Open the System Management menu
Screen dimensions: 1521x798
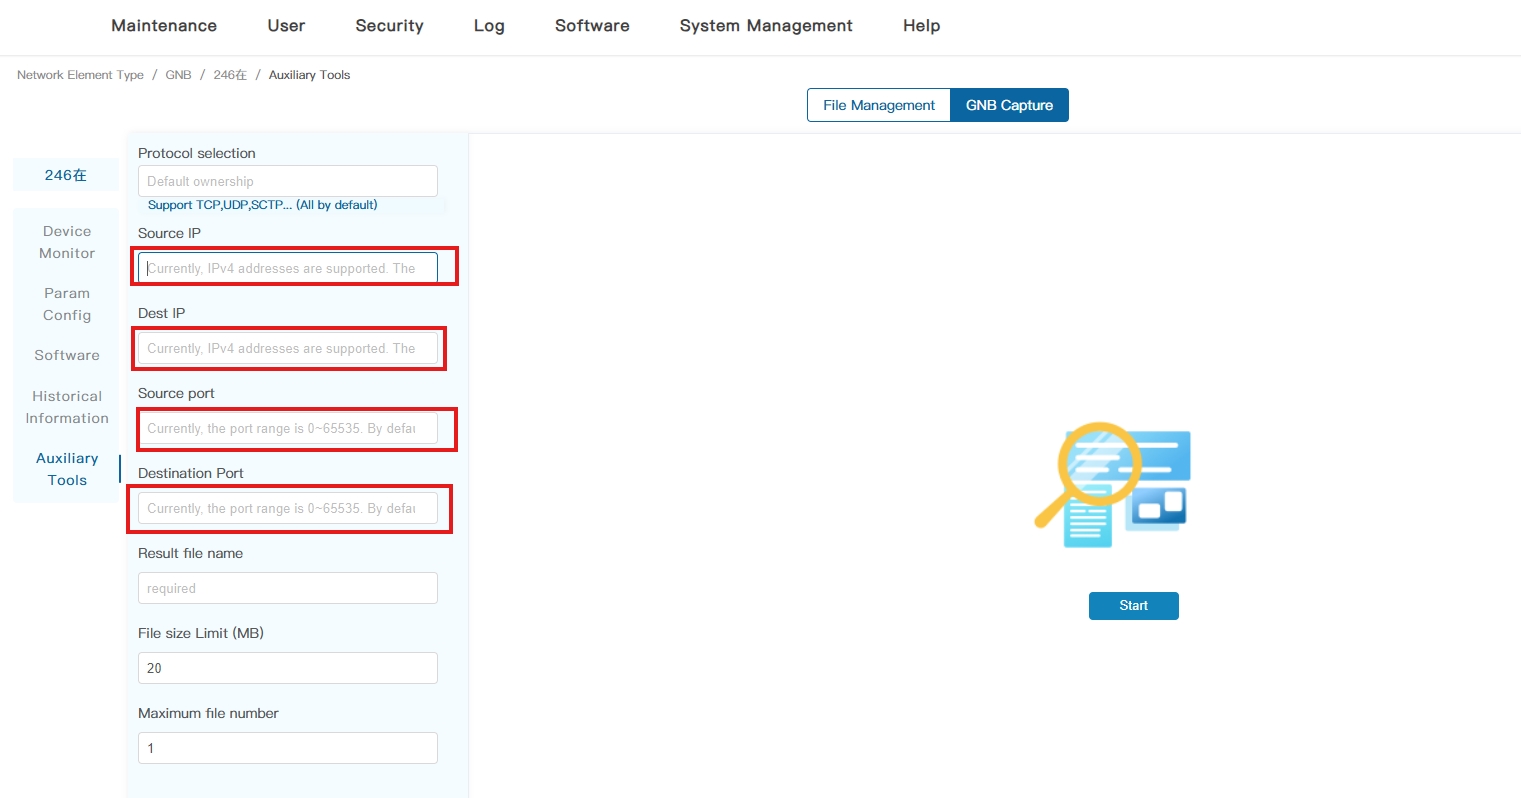point(766,26)
